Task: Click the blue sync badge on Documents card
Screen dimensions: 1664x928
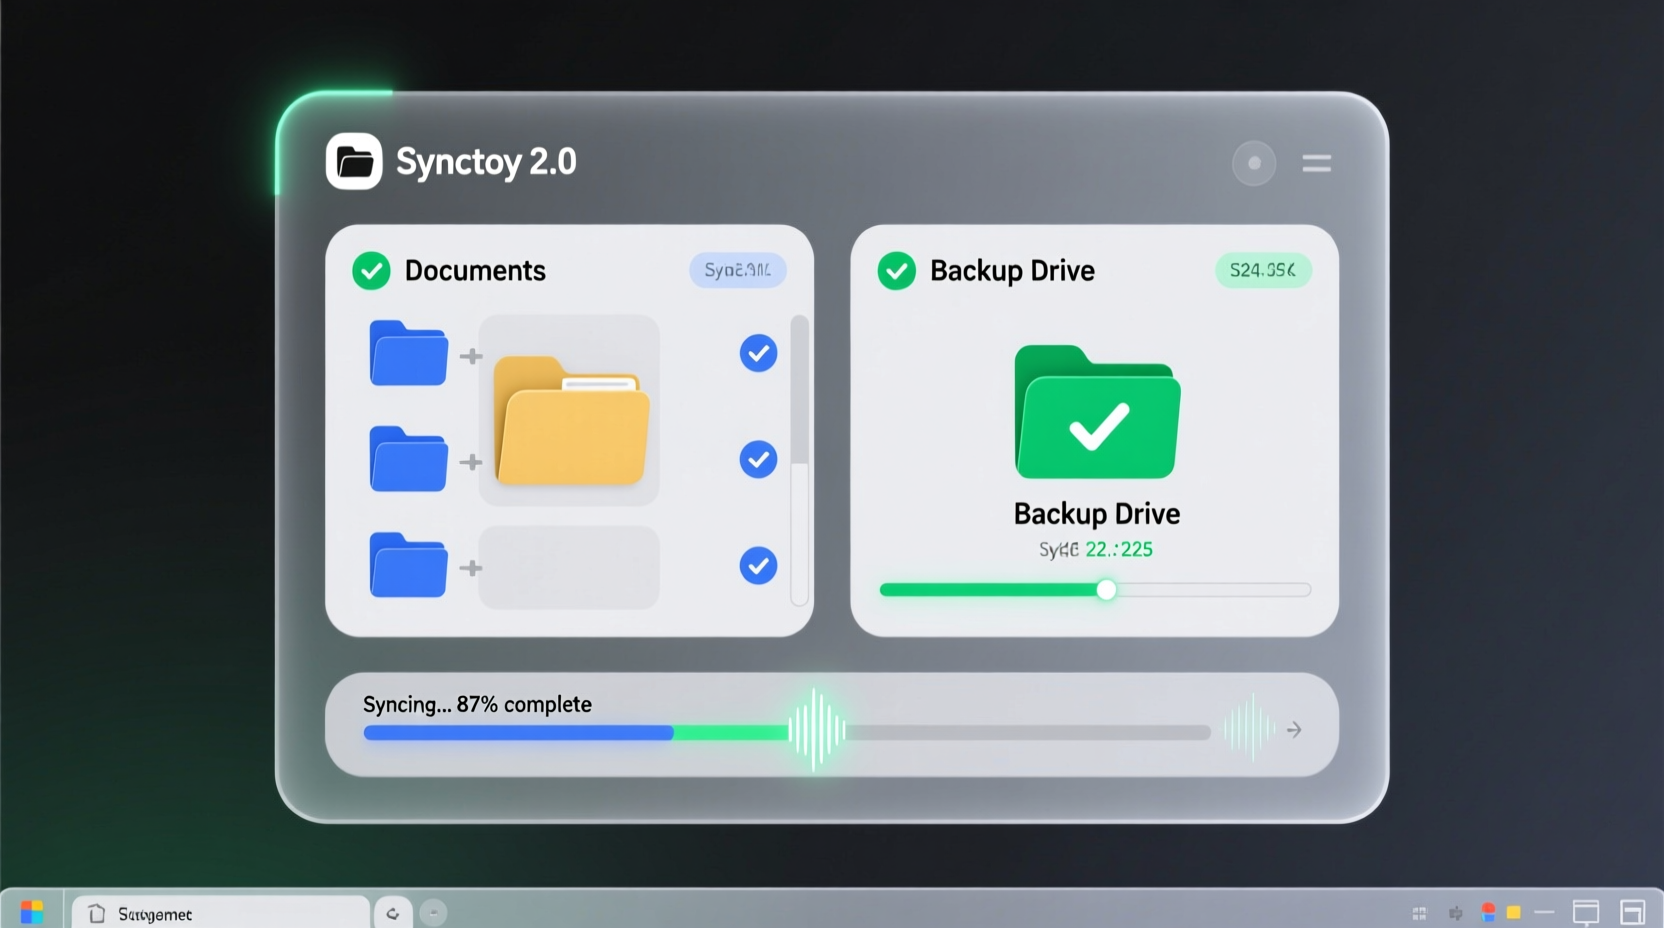Action: [738, 270]
